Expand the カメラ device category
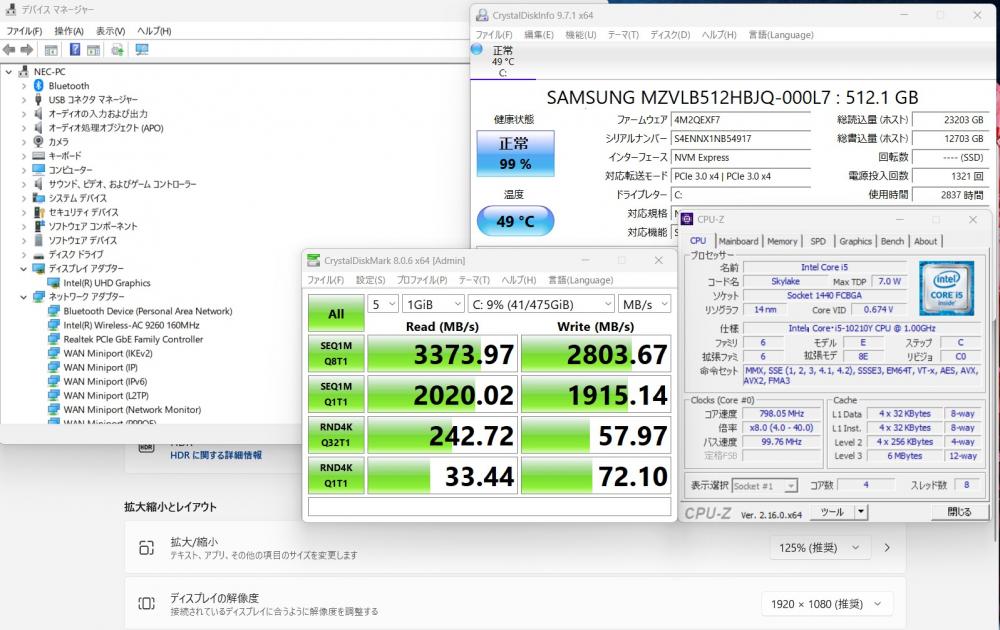 pos(24,142)
